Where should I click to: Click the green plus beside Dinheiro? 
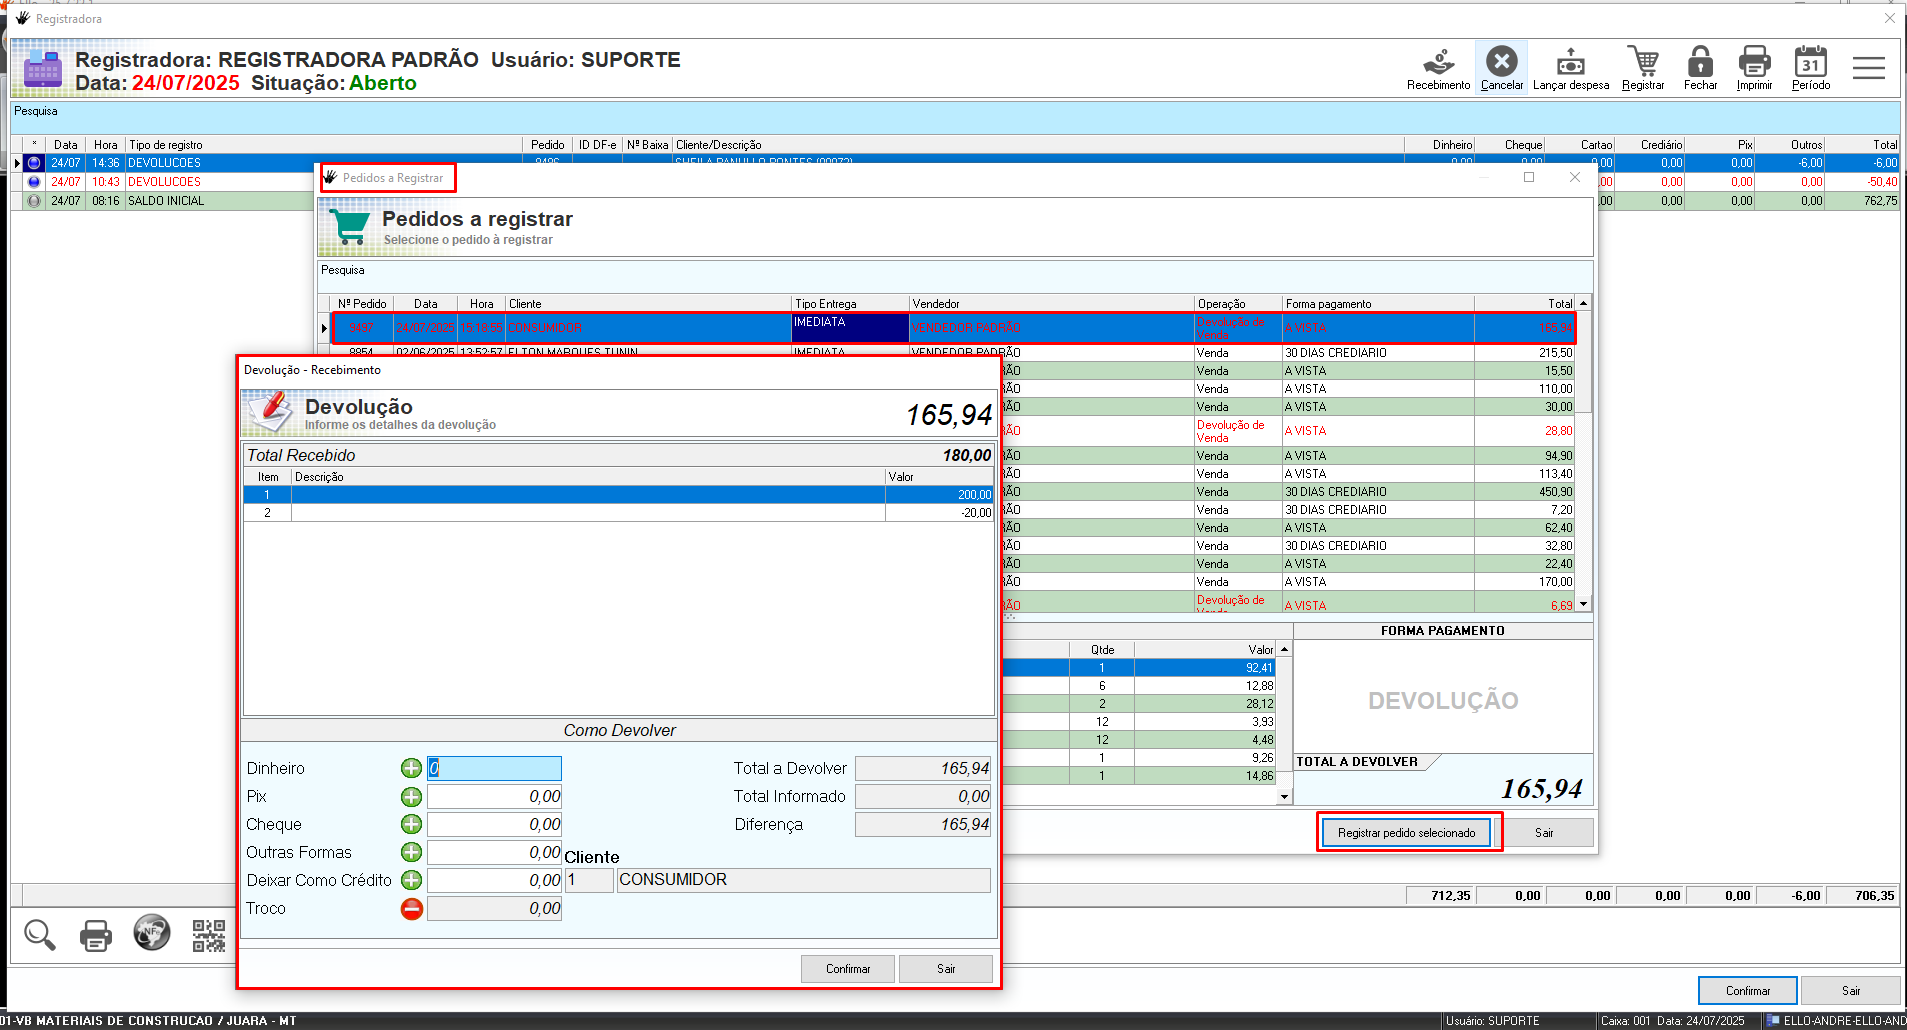coord(411,768)
